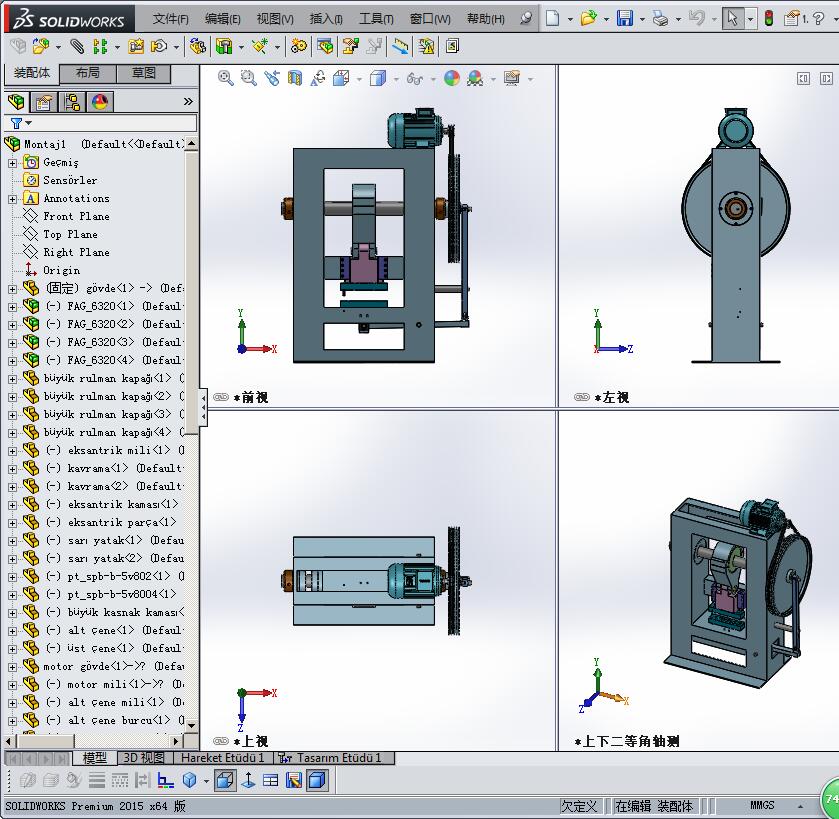The height and width of the screenshot is (819, 839).
Task: Click the Apply Scene icon
Action: [x=475, y=78]
